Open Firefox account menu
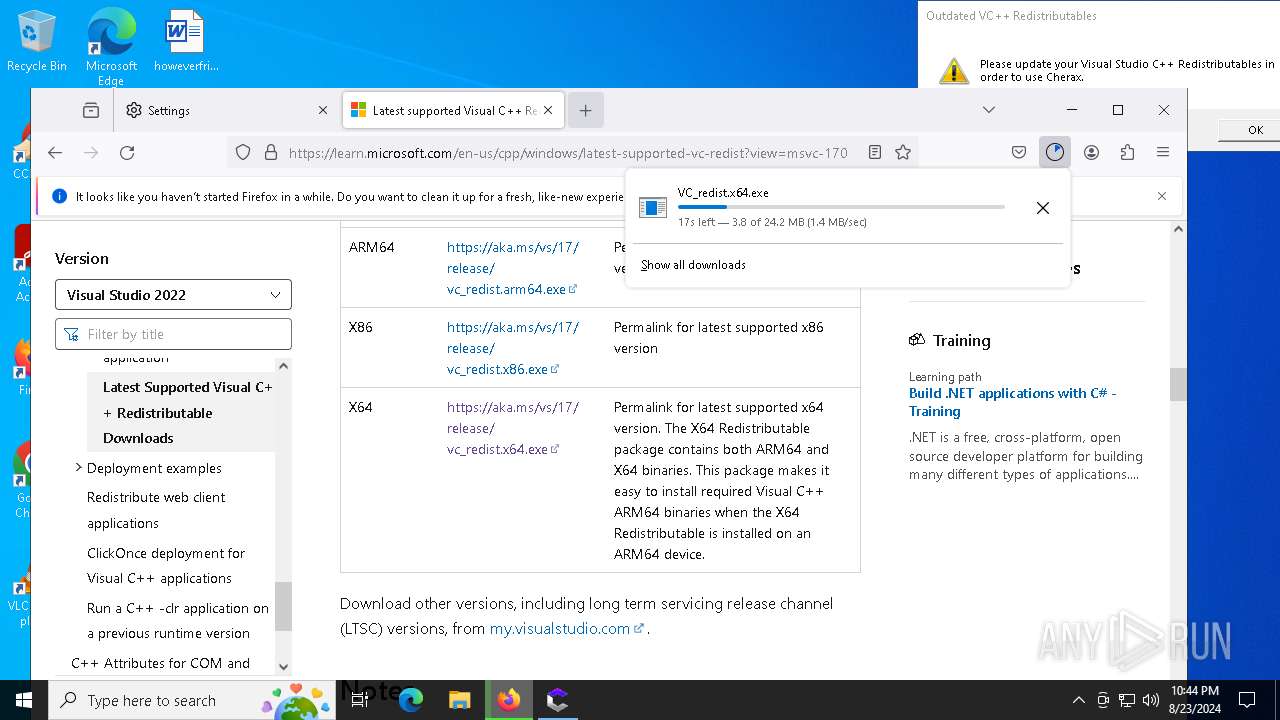Image resolution: width=1280 pixels, height=720 pixels. (1091, 153)
